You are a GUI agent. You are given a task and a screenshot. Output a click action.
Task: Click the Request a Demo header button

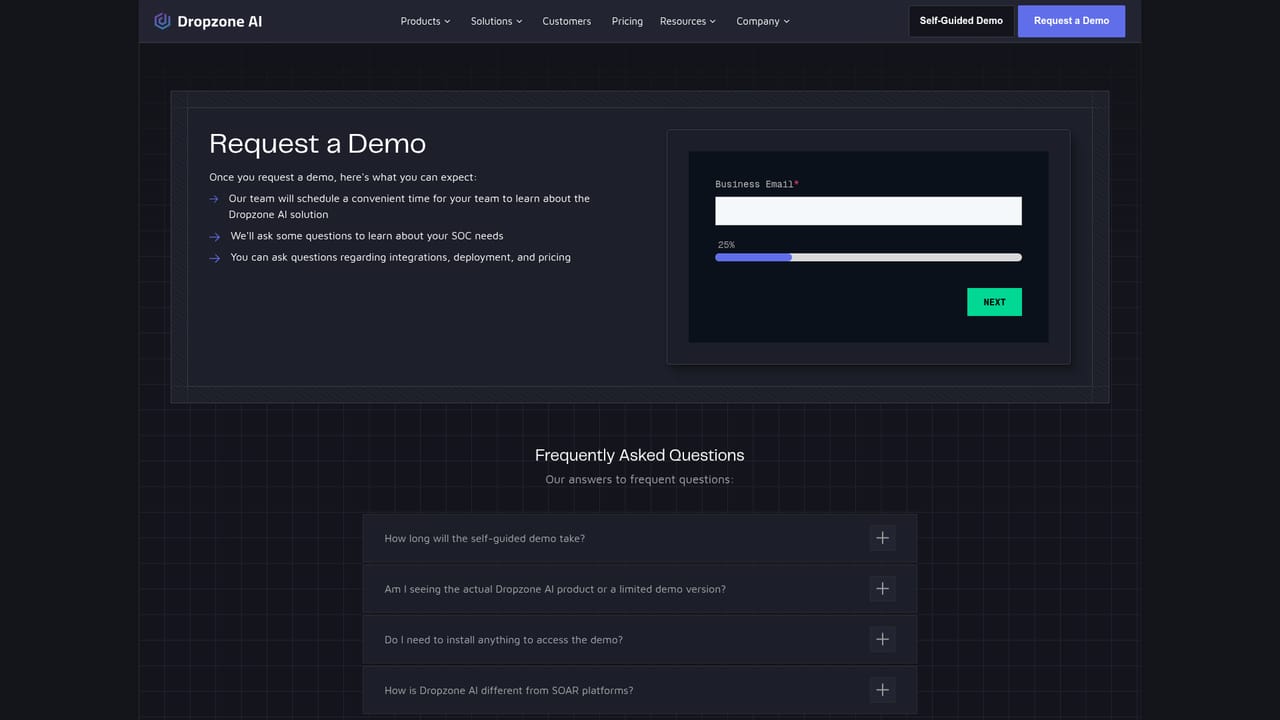coord(1071,21)
